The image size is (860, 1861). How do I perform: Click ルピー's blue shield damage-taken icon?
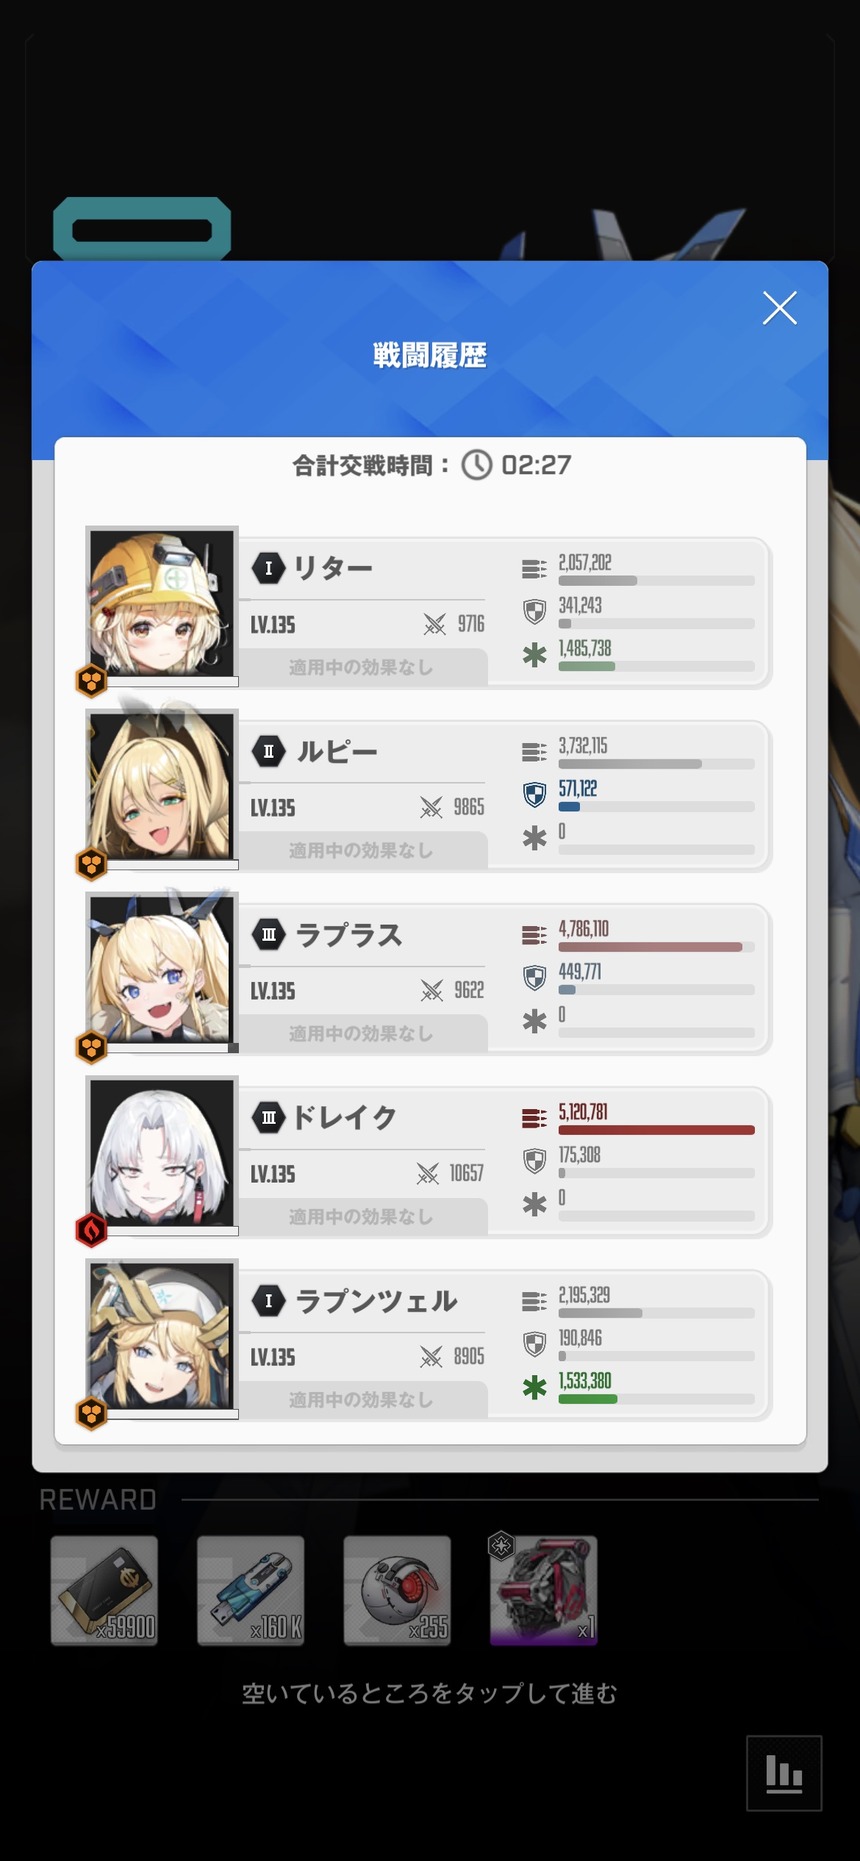(x=535, y=795)
